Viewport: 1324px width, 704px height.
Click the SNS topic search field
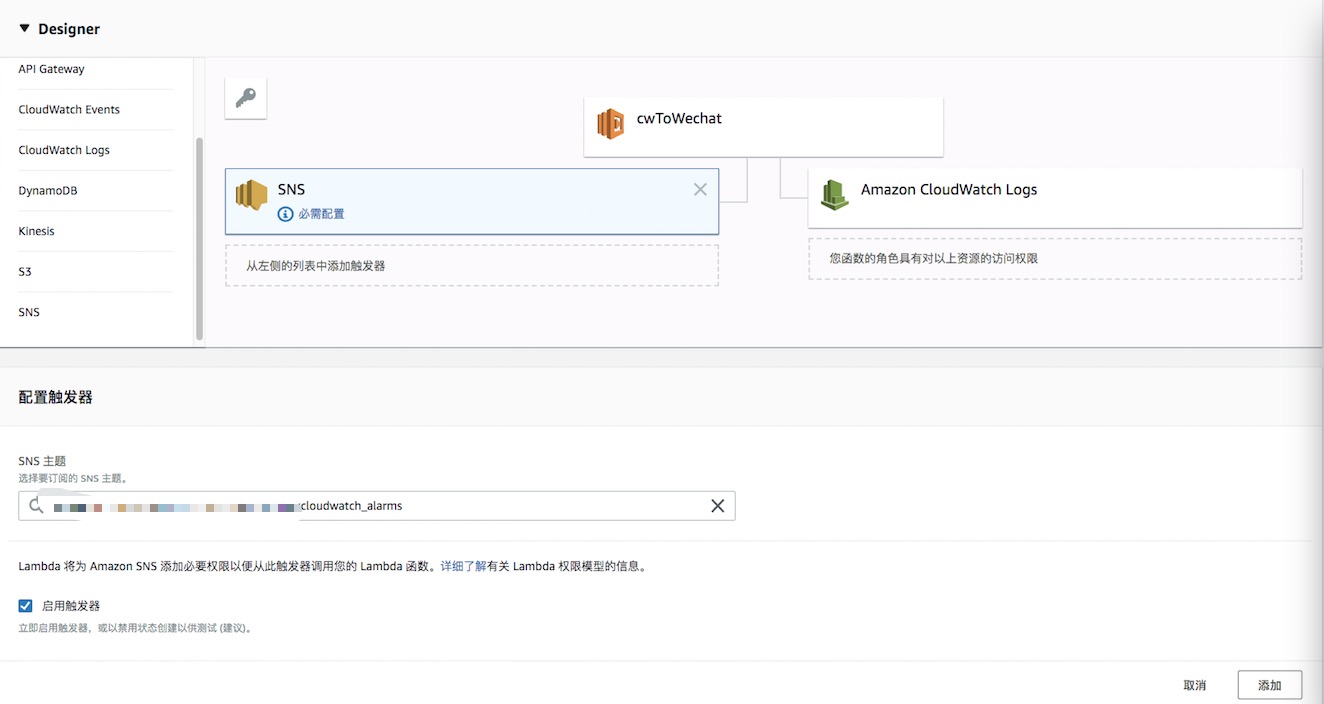click(377, 506)
